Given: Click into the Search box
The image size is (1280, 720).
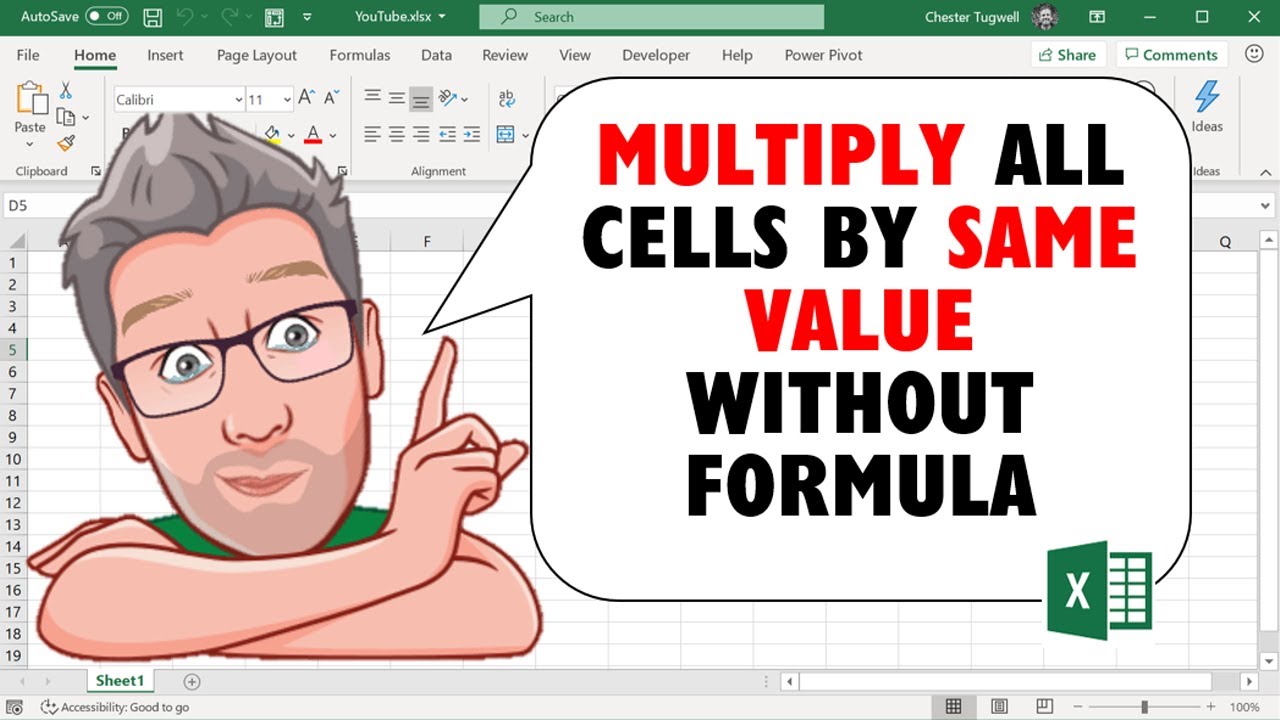Looking at the screenshot, I should tap(652, 17).
